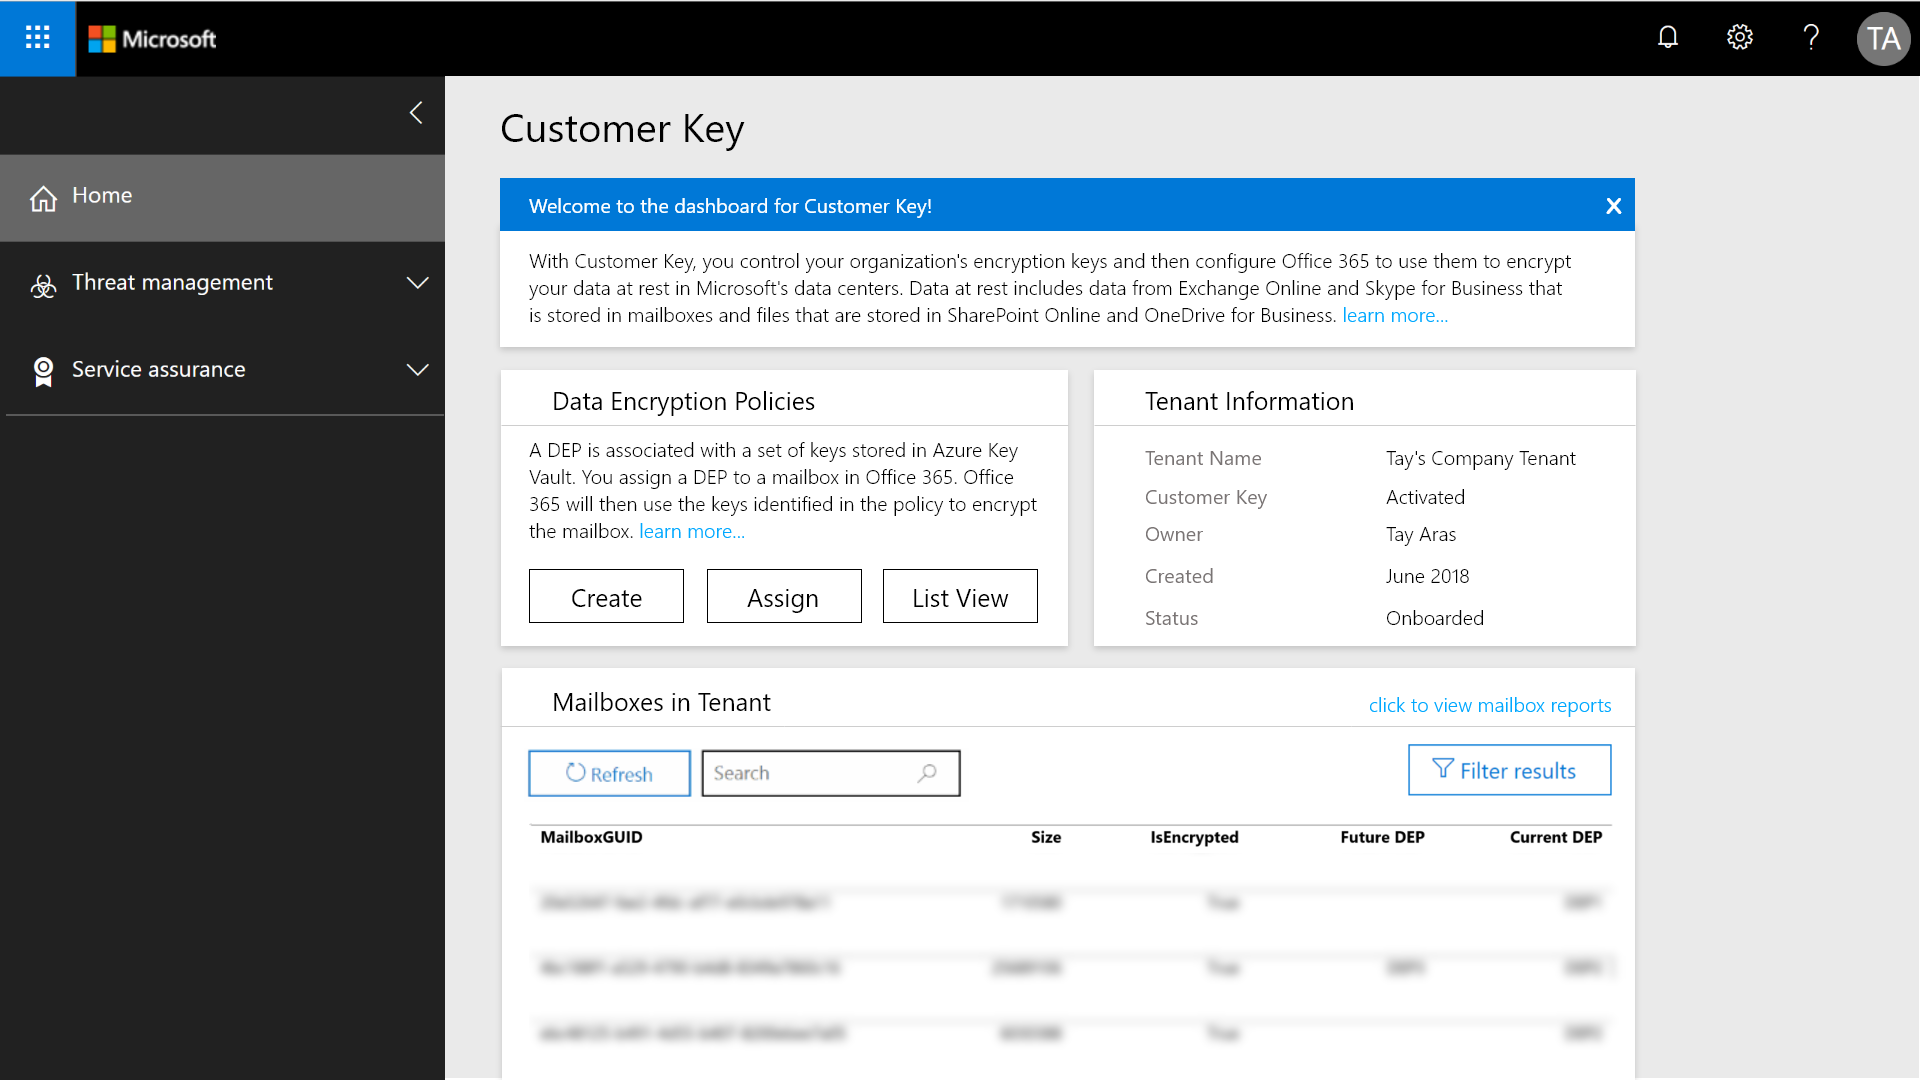Viewport: 1920px width, 1080px height.
Task: Click the Assign button
Action: [x=784, y=596]
